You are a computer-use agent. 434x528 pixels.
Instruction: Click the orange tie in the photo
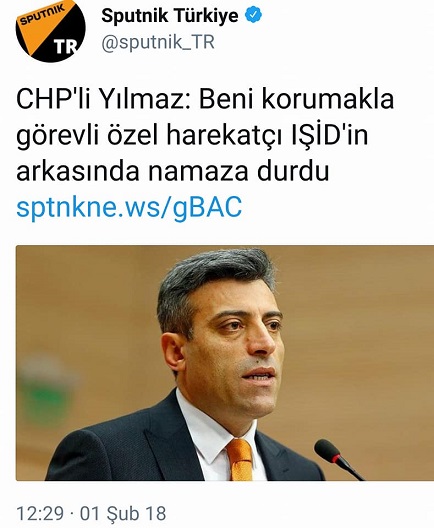[240, 459]
